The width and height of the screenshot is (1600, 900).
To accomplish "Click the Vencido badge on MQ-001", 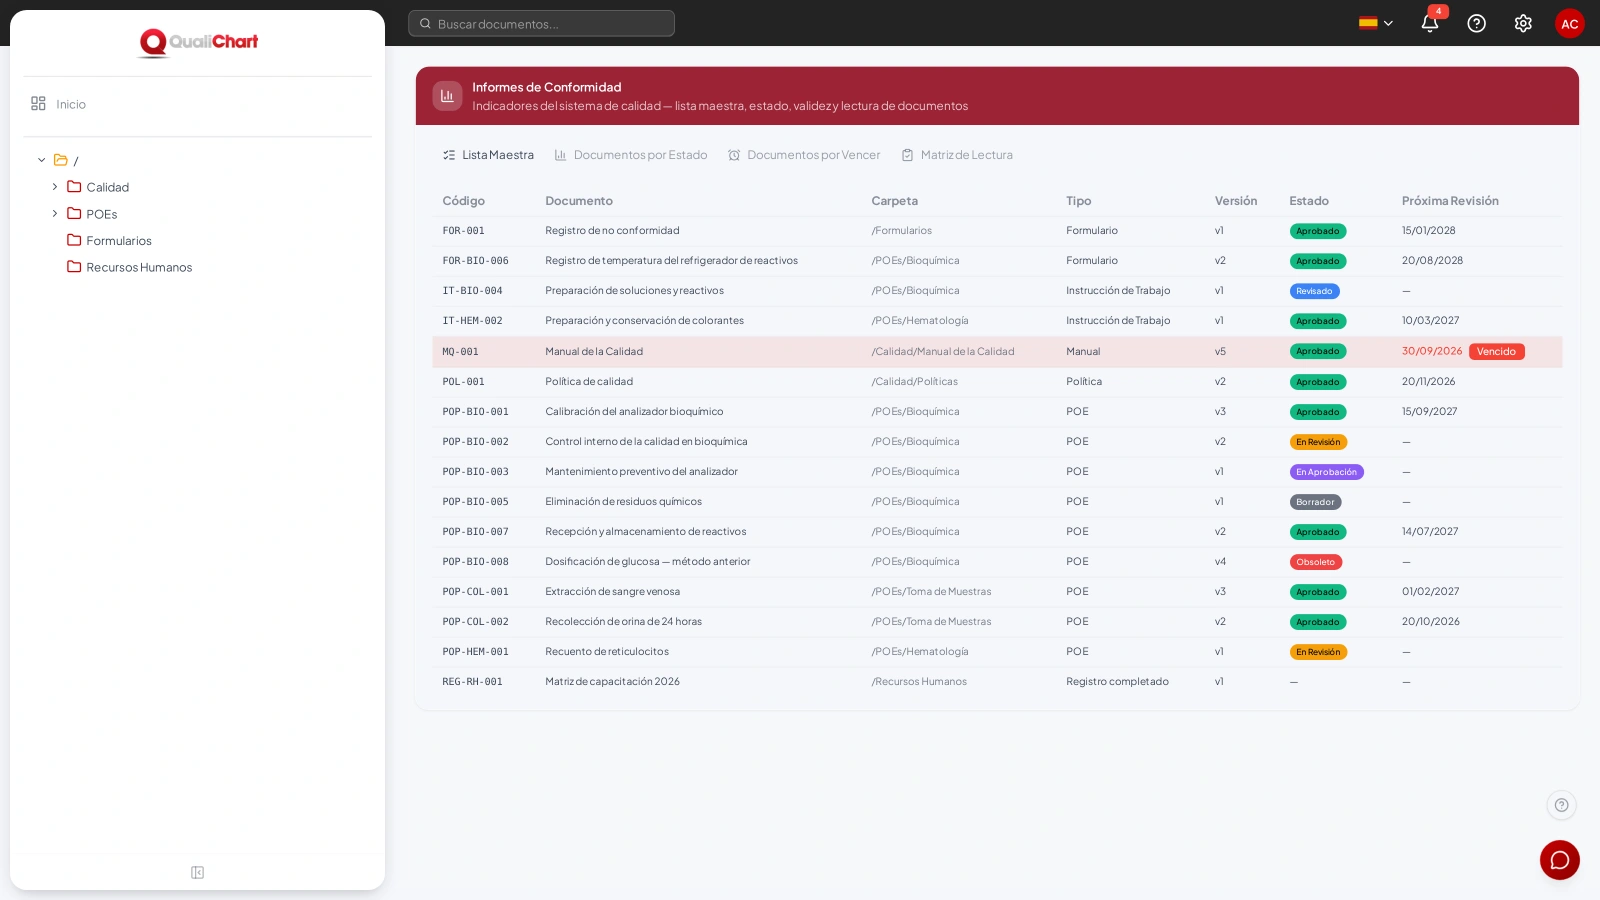I will (x=1496, y=351).
